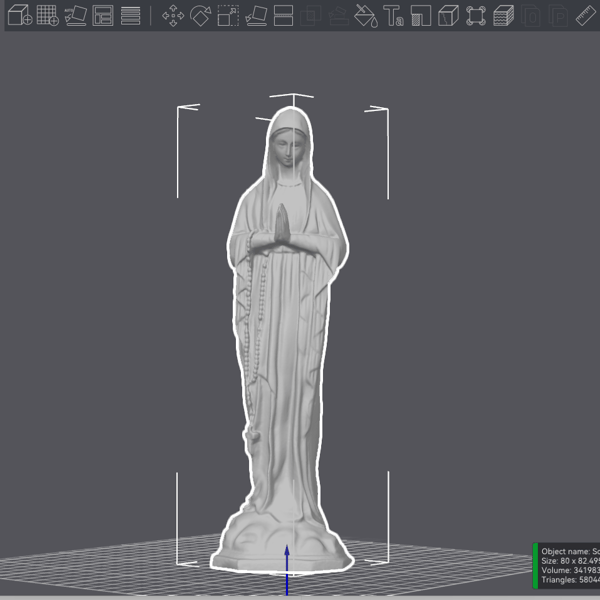Screen dimensions: 600x600
Task: Choose the Lay on face tool
Action: coord(256,16)
